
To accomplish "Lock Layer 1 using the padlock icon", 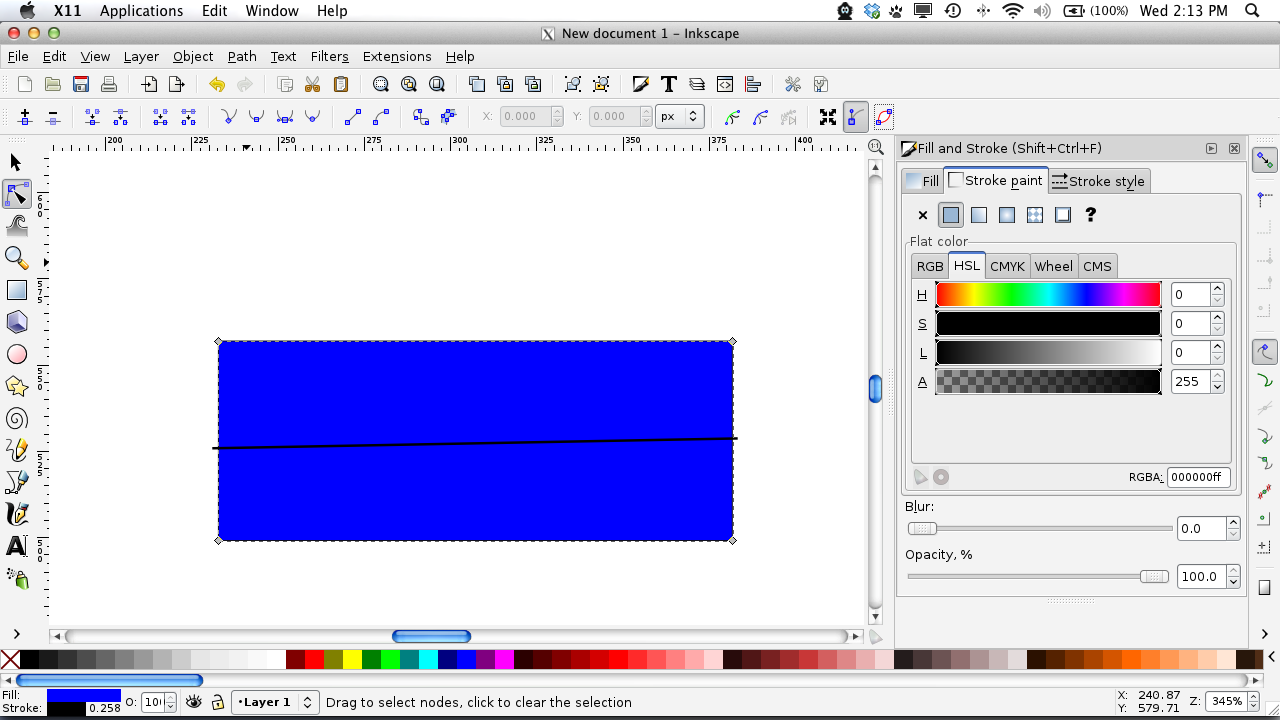I will [x=217, y=702].
